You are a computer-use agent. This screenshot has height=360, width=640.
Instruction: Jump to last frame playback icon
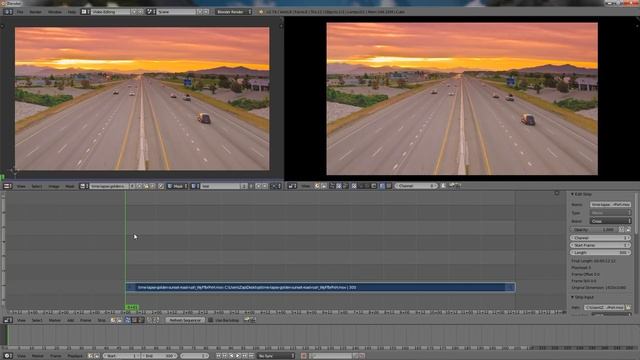pos(251,356)
